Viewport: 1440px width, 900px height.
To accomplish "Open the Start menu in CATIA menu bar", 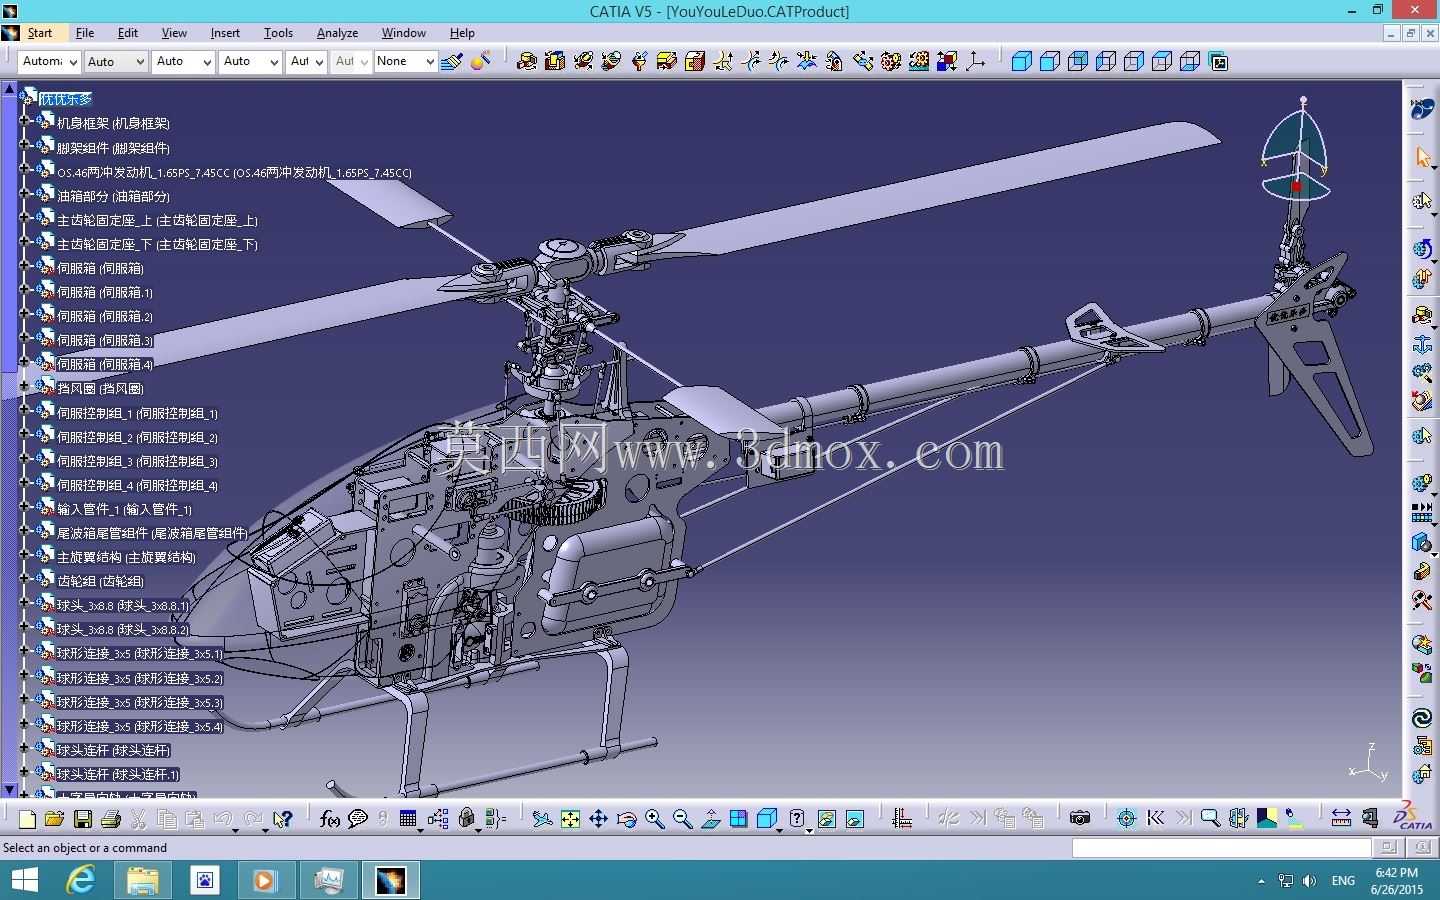I will [39, 33].
